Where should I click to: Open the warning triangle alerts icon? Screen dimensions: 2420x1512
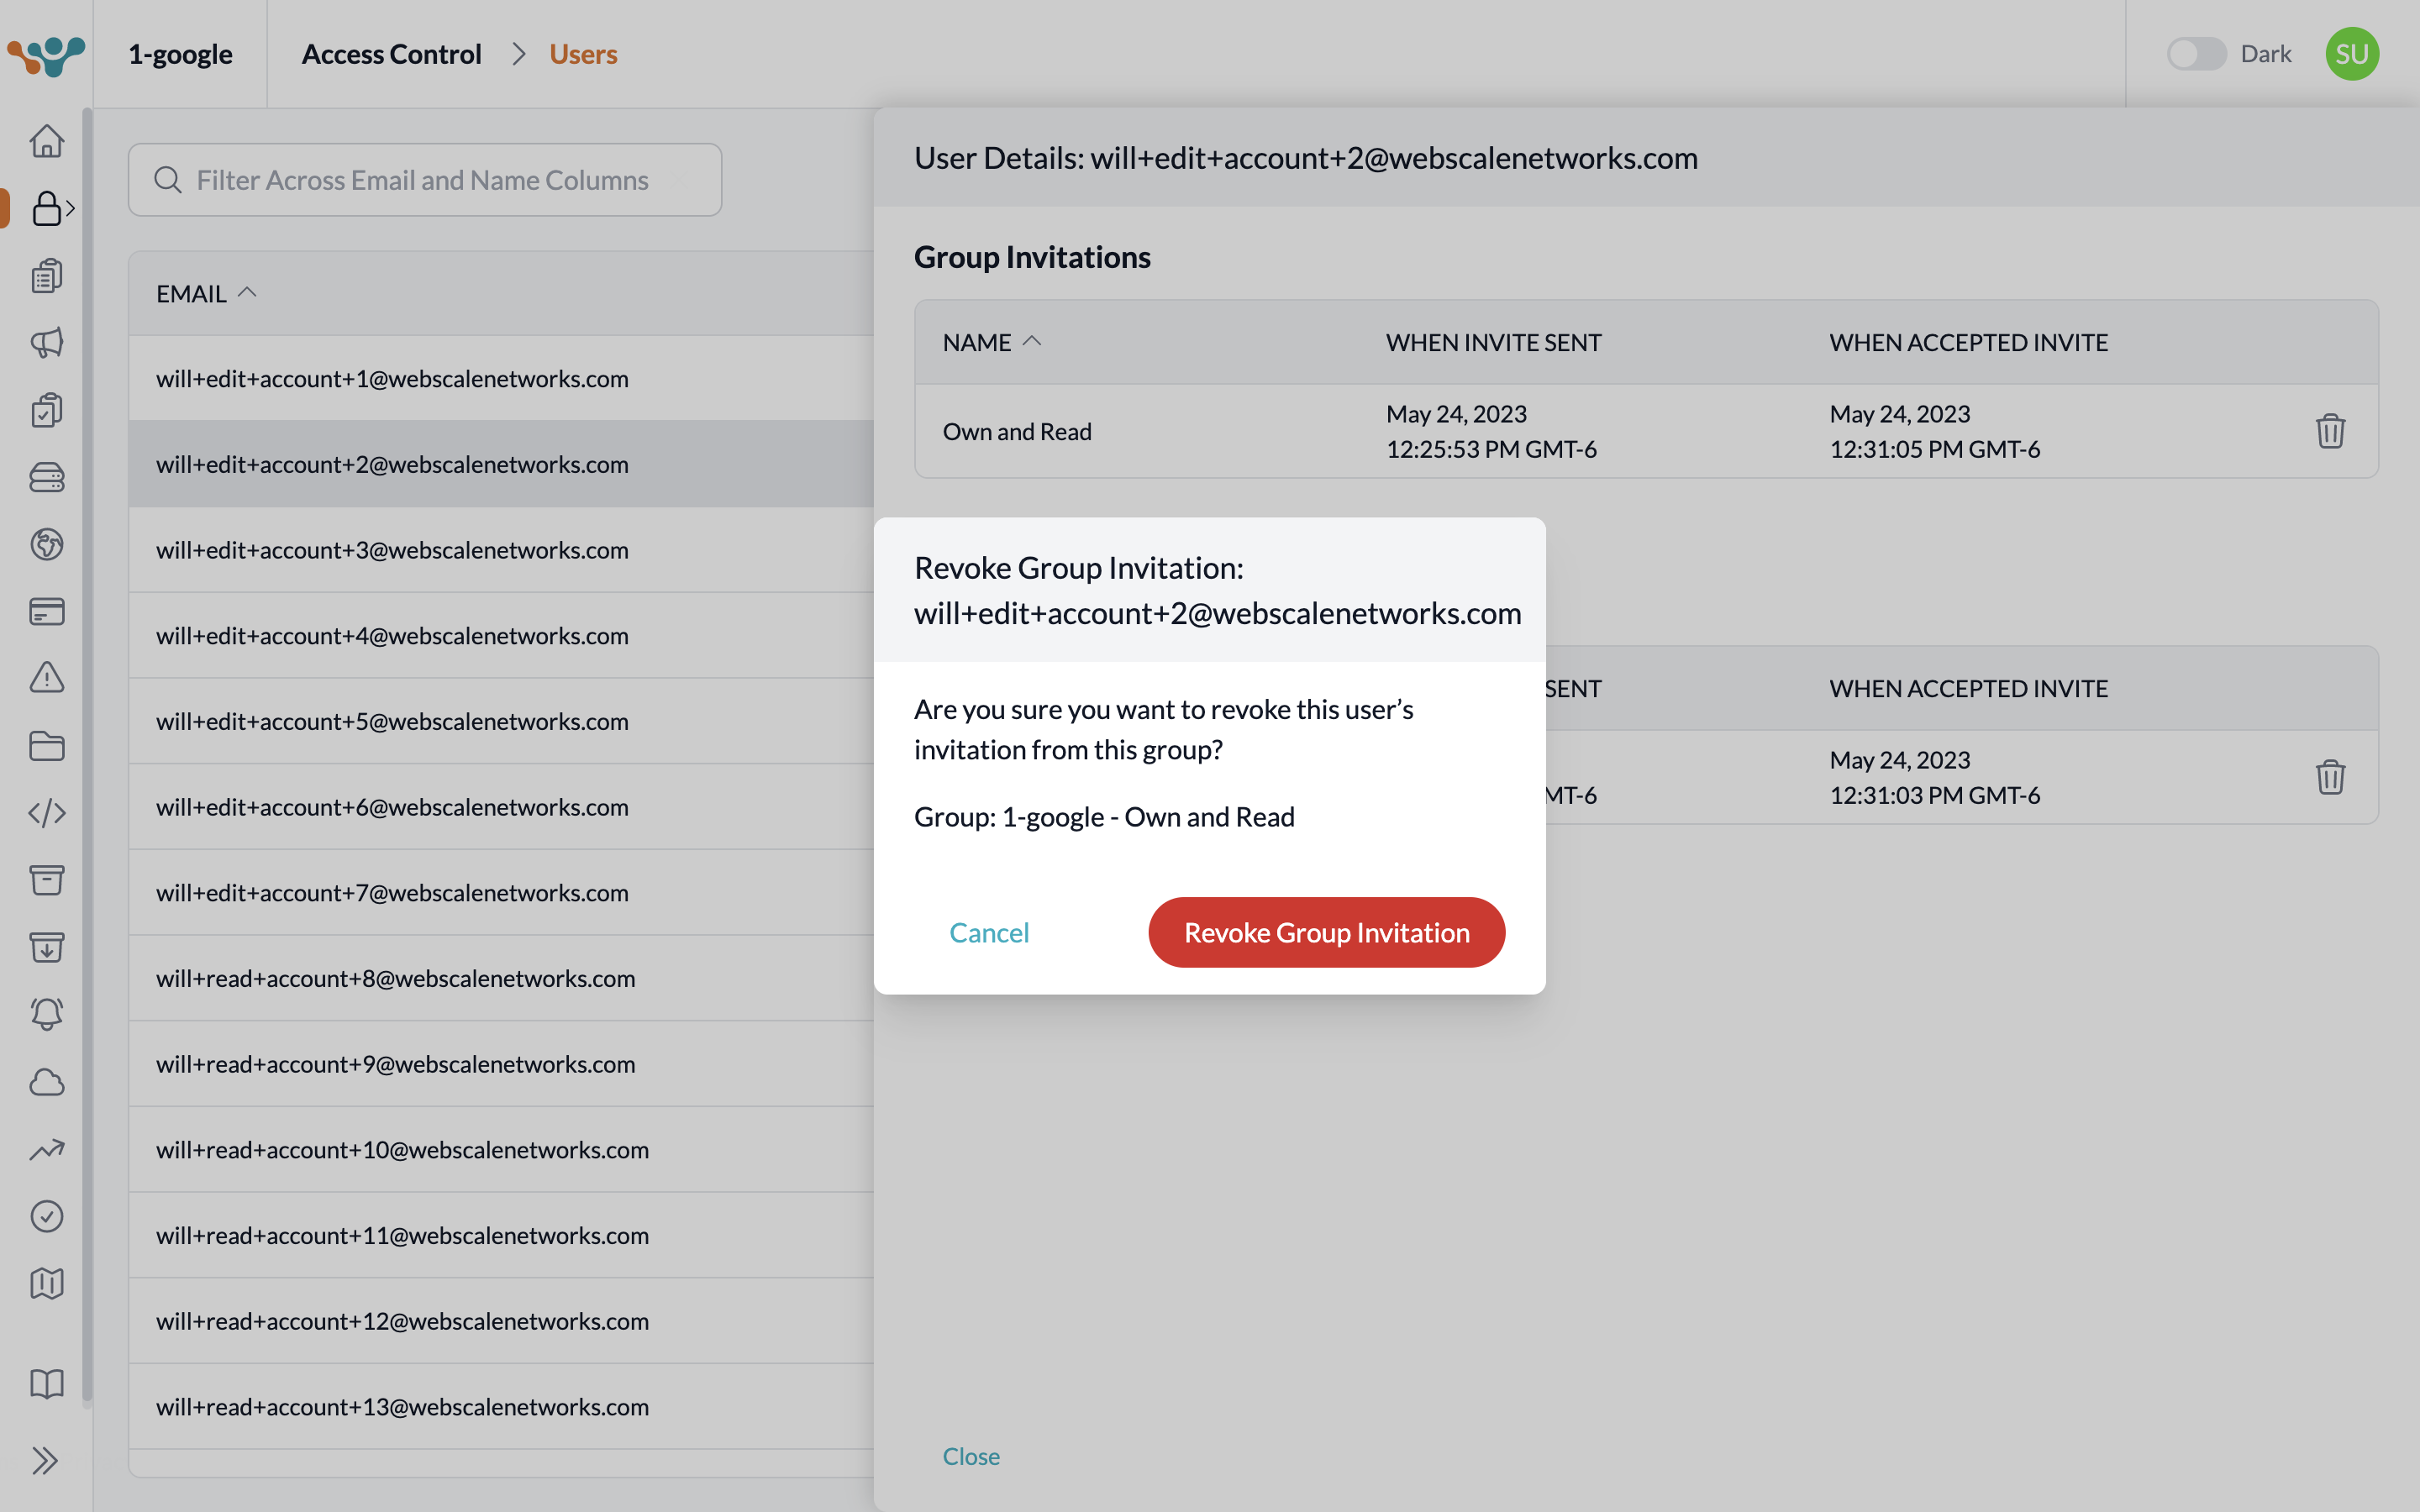tap(46, 678)
